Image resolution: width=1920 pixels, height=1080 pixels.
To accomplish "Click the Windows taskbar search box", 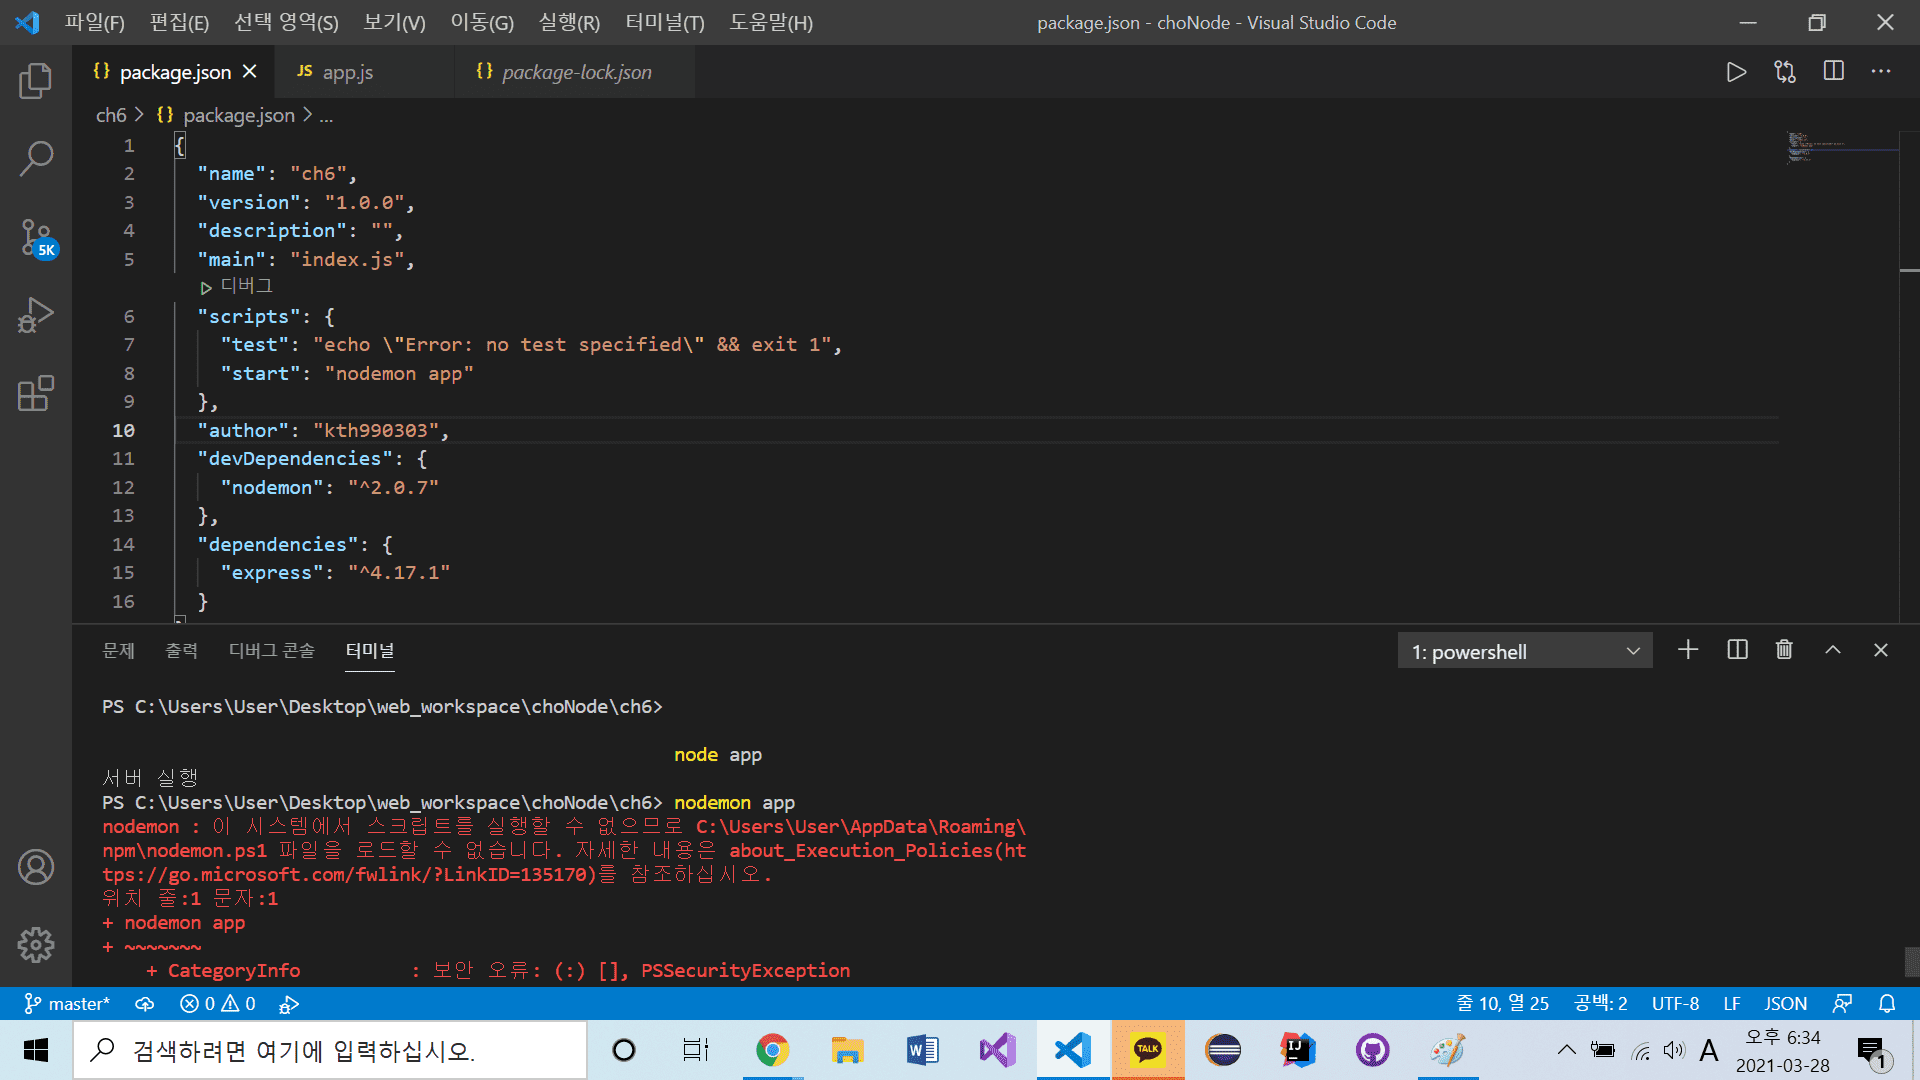I will [331, 1050].
